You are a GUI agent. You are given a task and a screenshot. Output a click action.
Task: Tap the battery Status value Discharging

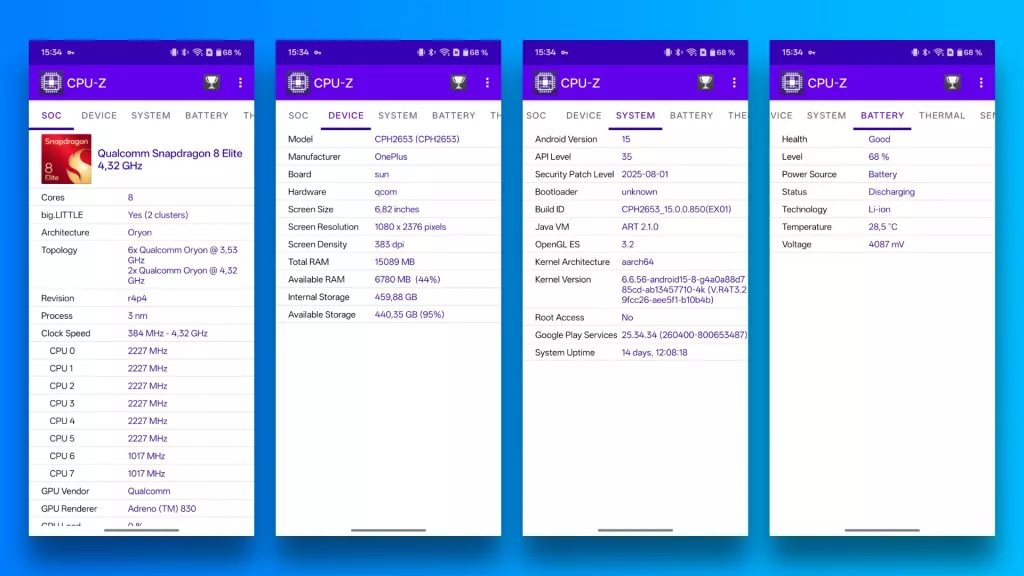891,192
